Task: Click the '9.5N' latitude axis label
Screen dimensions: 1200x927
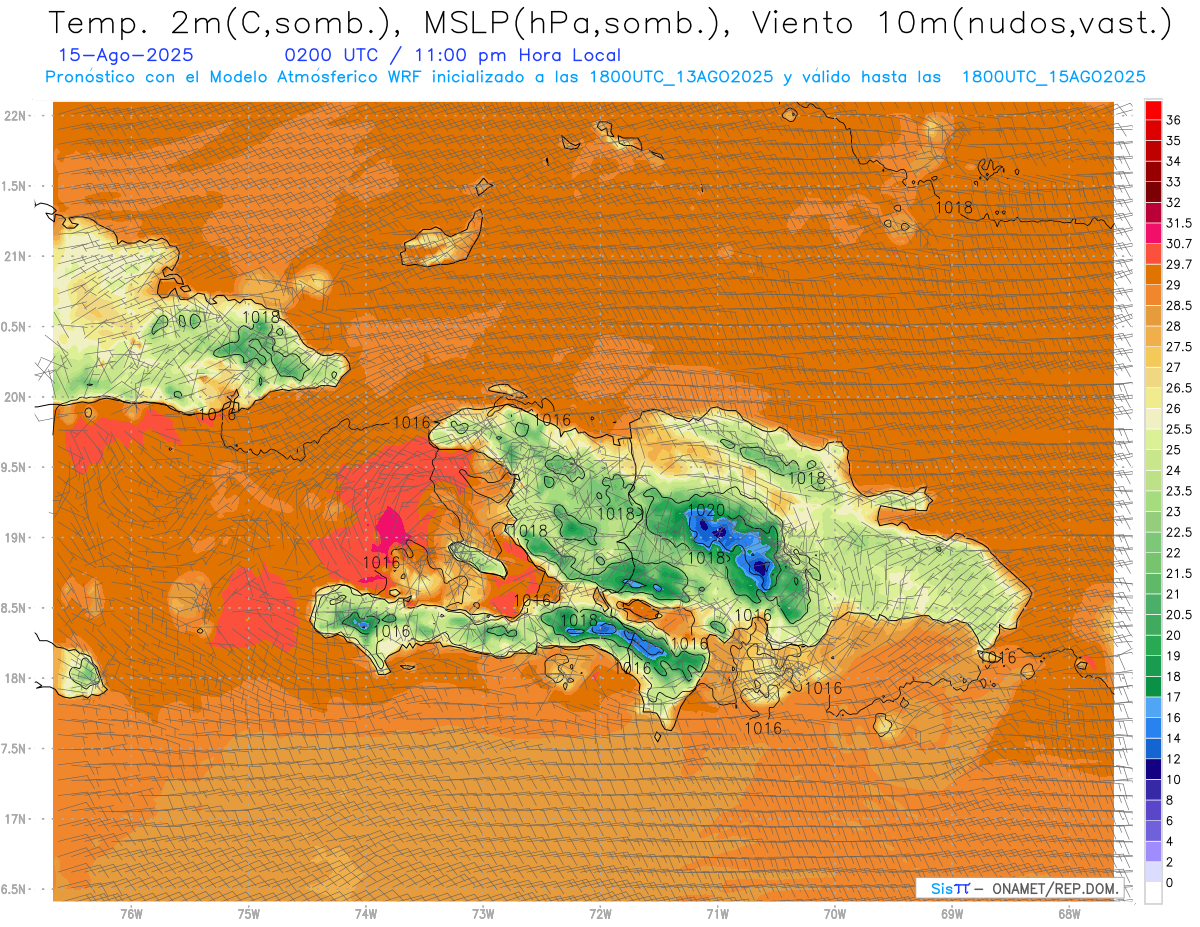Action: [15, 468]
